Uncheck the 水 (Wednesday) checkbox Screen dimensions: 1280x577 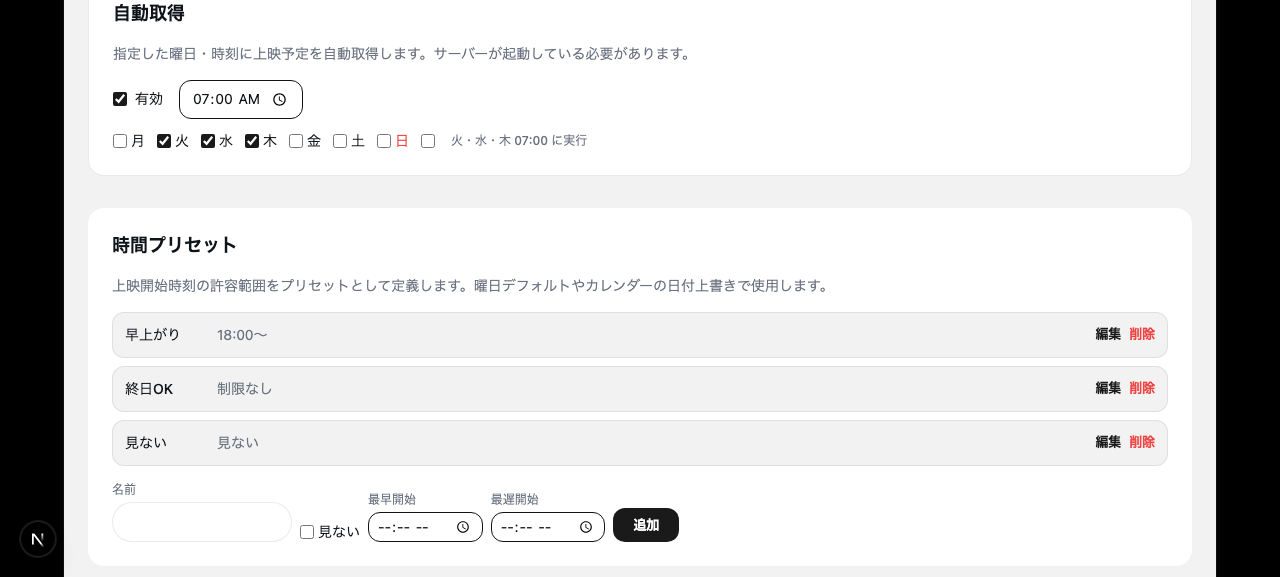coord(207,140)
